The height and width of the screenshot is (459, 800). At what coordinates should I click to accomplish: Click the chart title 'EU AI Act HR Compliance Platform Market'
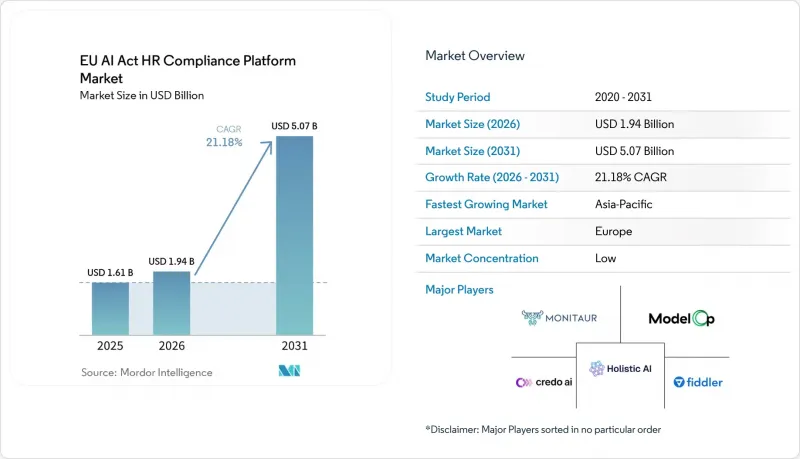click(x=188, y=69)
